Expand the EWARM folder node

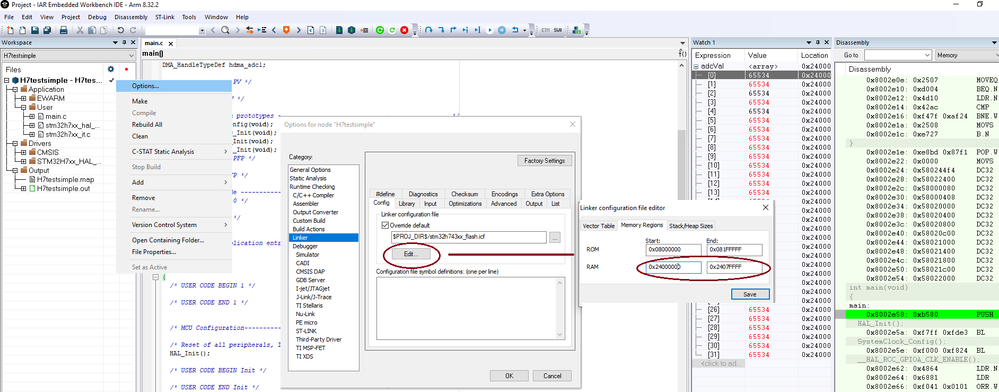point(24,98)
